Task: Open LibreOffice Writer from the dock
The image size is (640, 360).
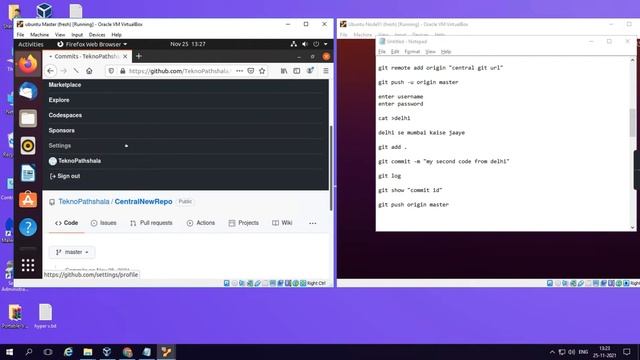Action: 28,173
